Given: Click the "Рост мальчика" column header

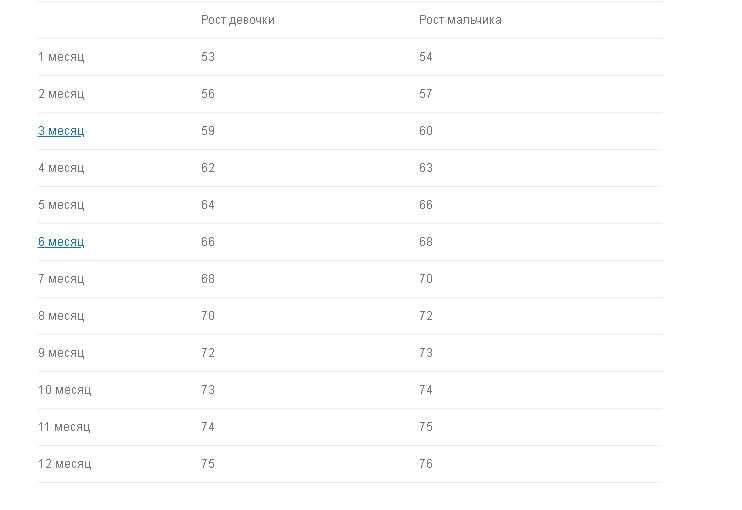Looking at the screenshot, I should 460,20.
